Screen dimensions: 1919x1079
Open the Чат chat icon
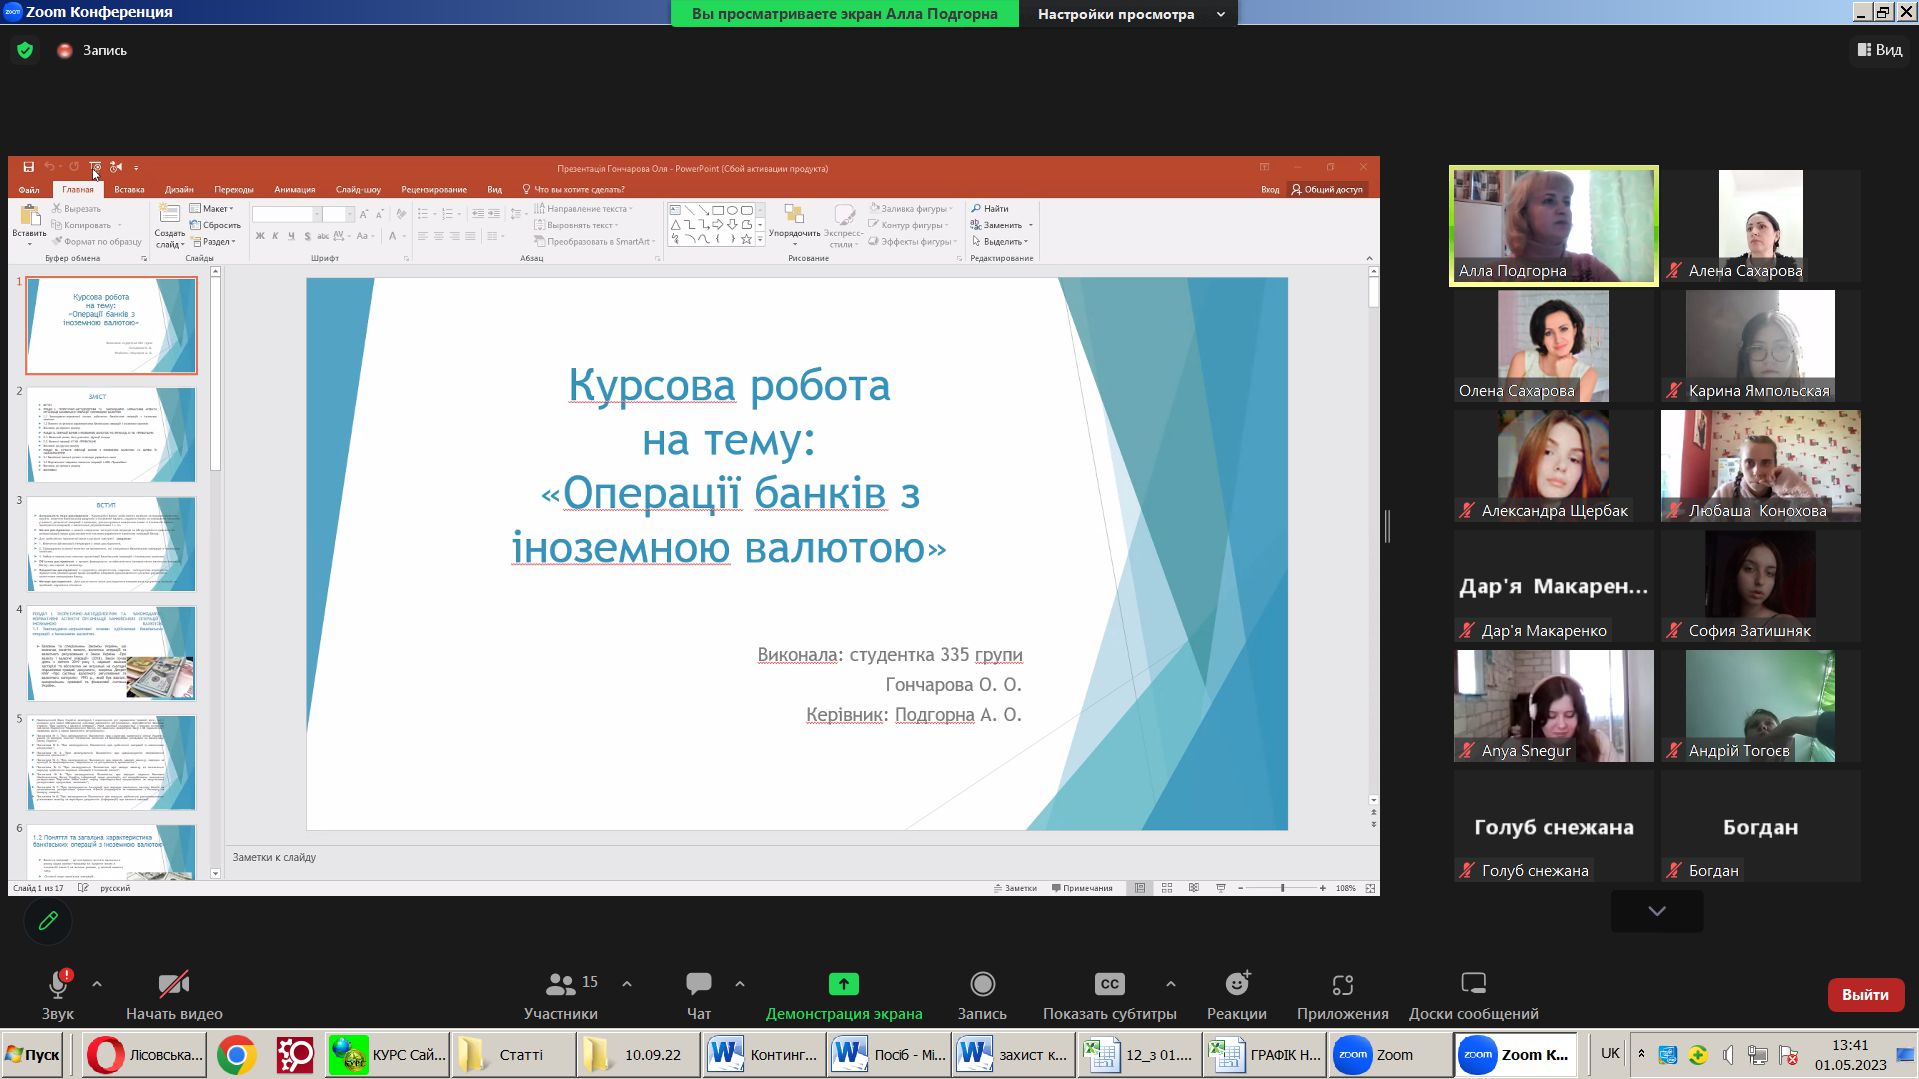tap(699, 984)
